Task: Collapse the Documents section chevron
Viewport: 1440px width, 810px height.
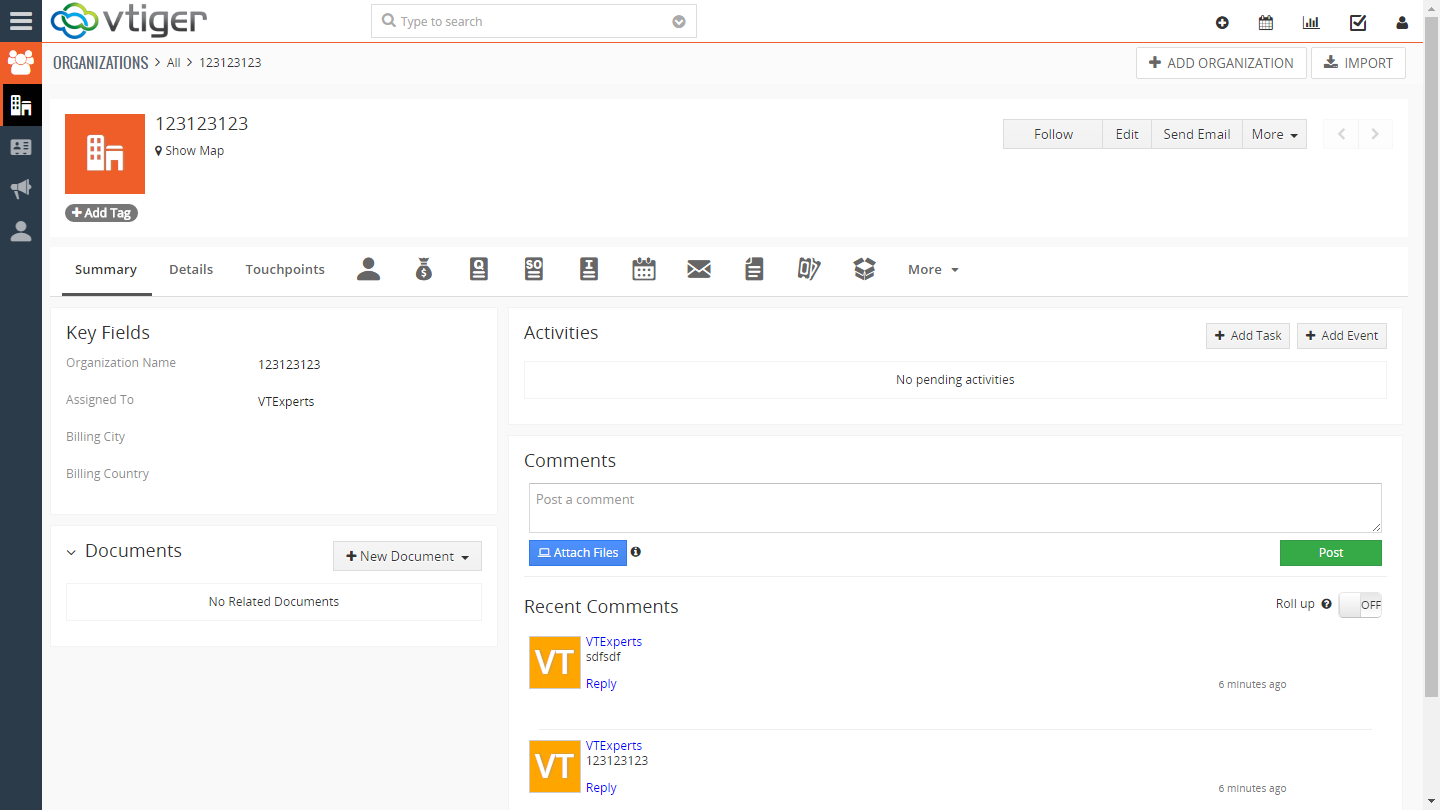Action: (71, 552)
